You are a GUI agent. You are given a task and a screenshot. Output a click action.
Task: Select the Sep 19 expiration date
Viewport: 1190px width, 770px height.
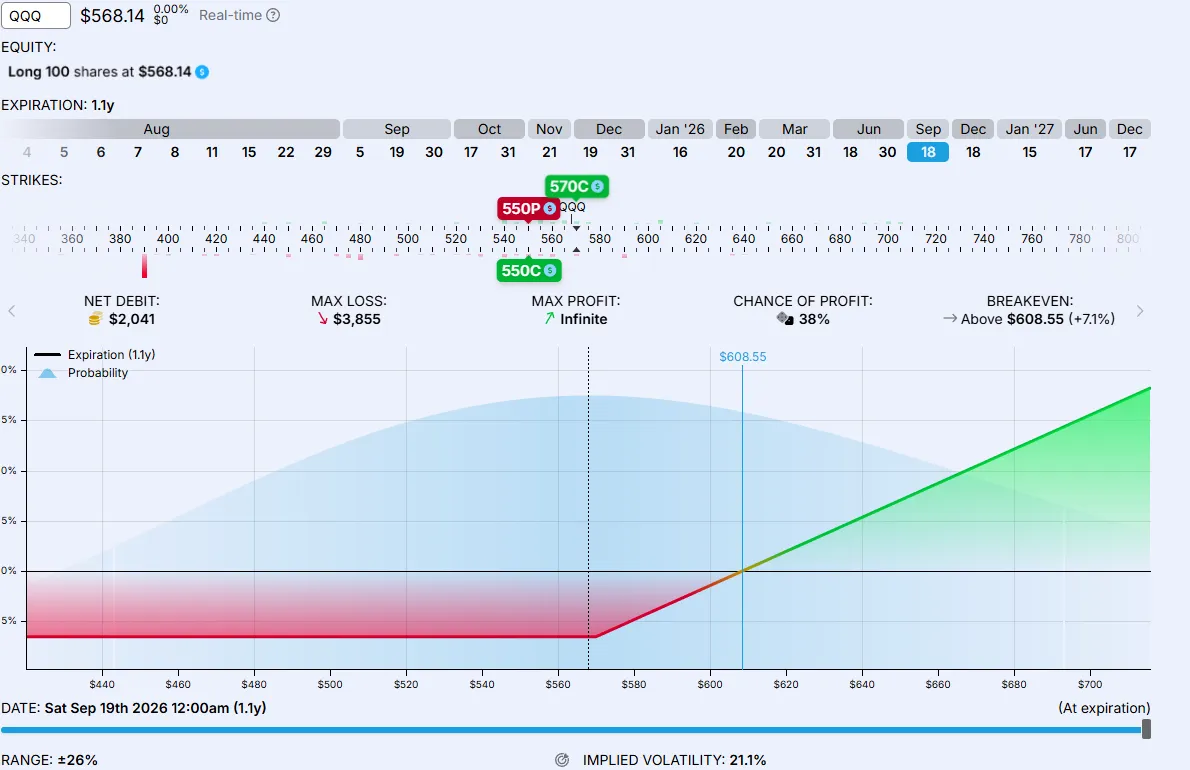point(396,152)
